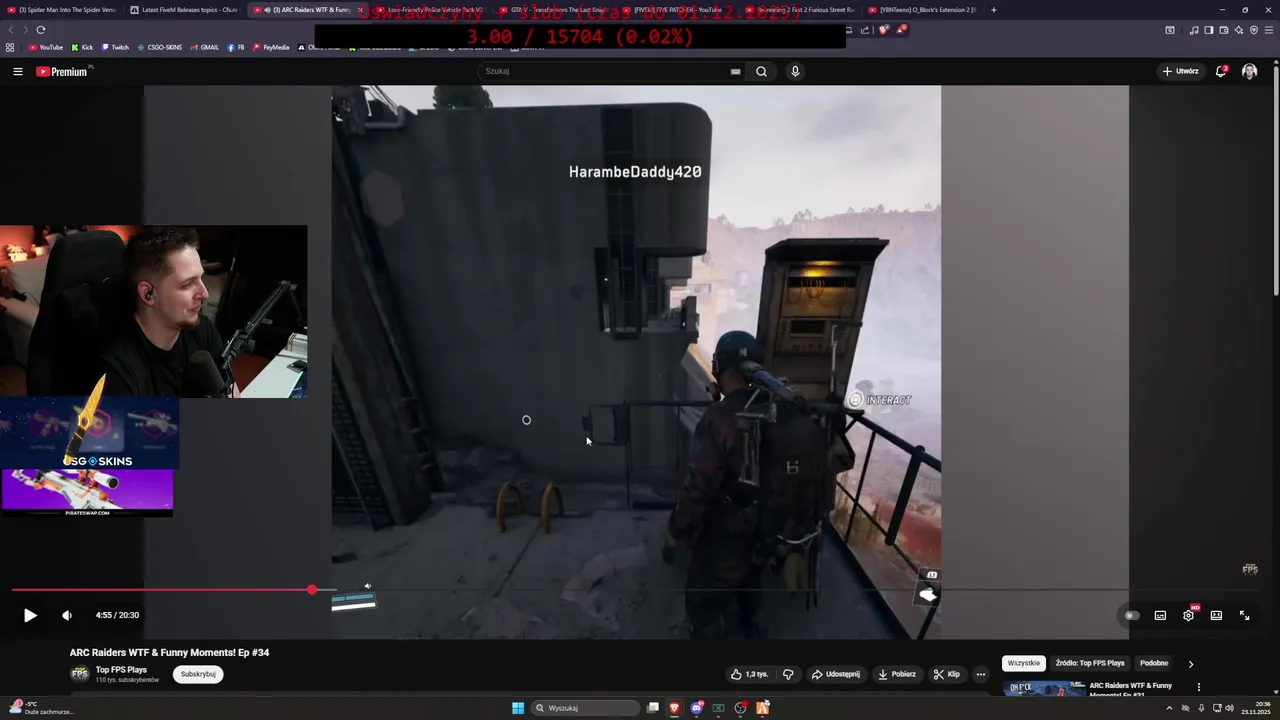Select Źródło: Top FPS Plays chip
The image size is (1280, 720).
tap(1090, 663)
